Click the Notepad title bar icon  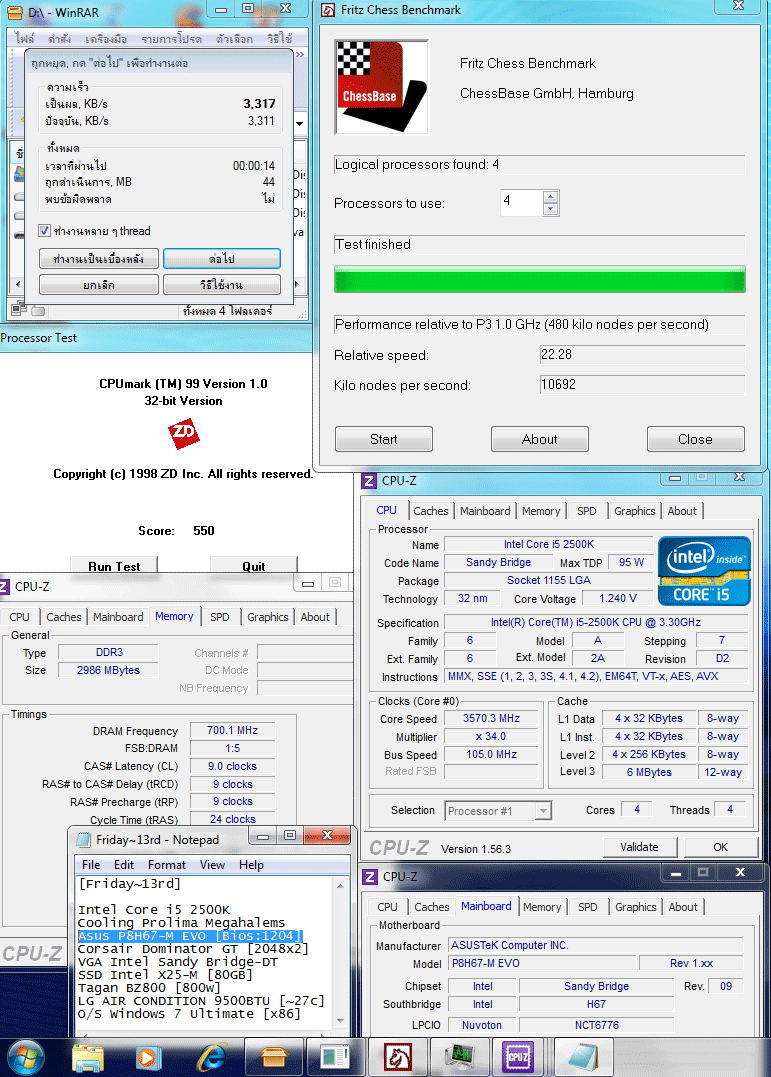(x=83, y=839)
